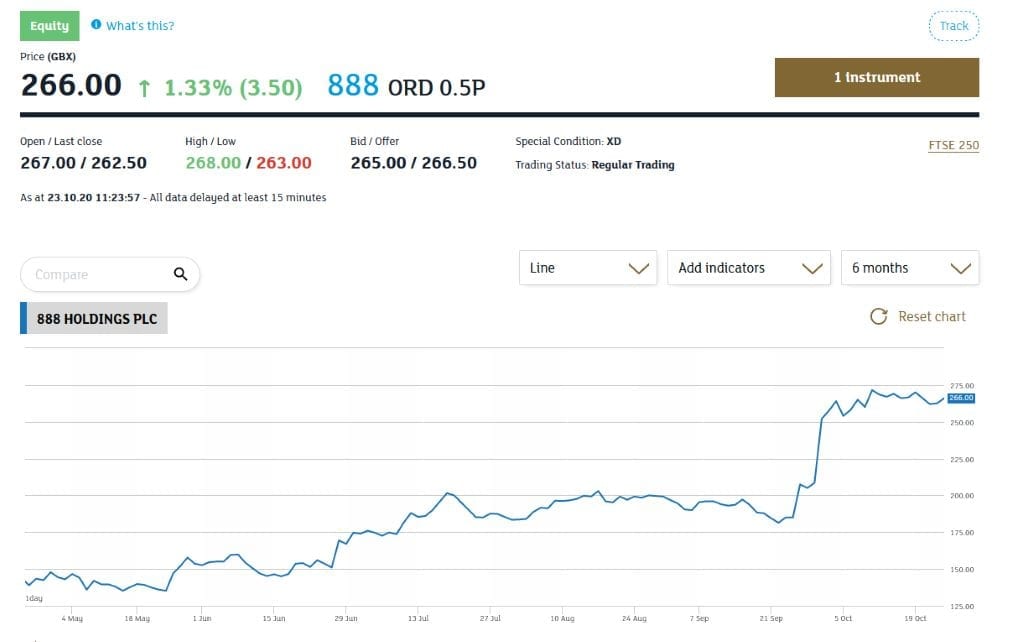
Task: Click the 1 instrument button
Action: [876, 77]
